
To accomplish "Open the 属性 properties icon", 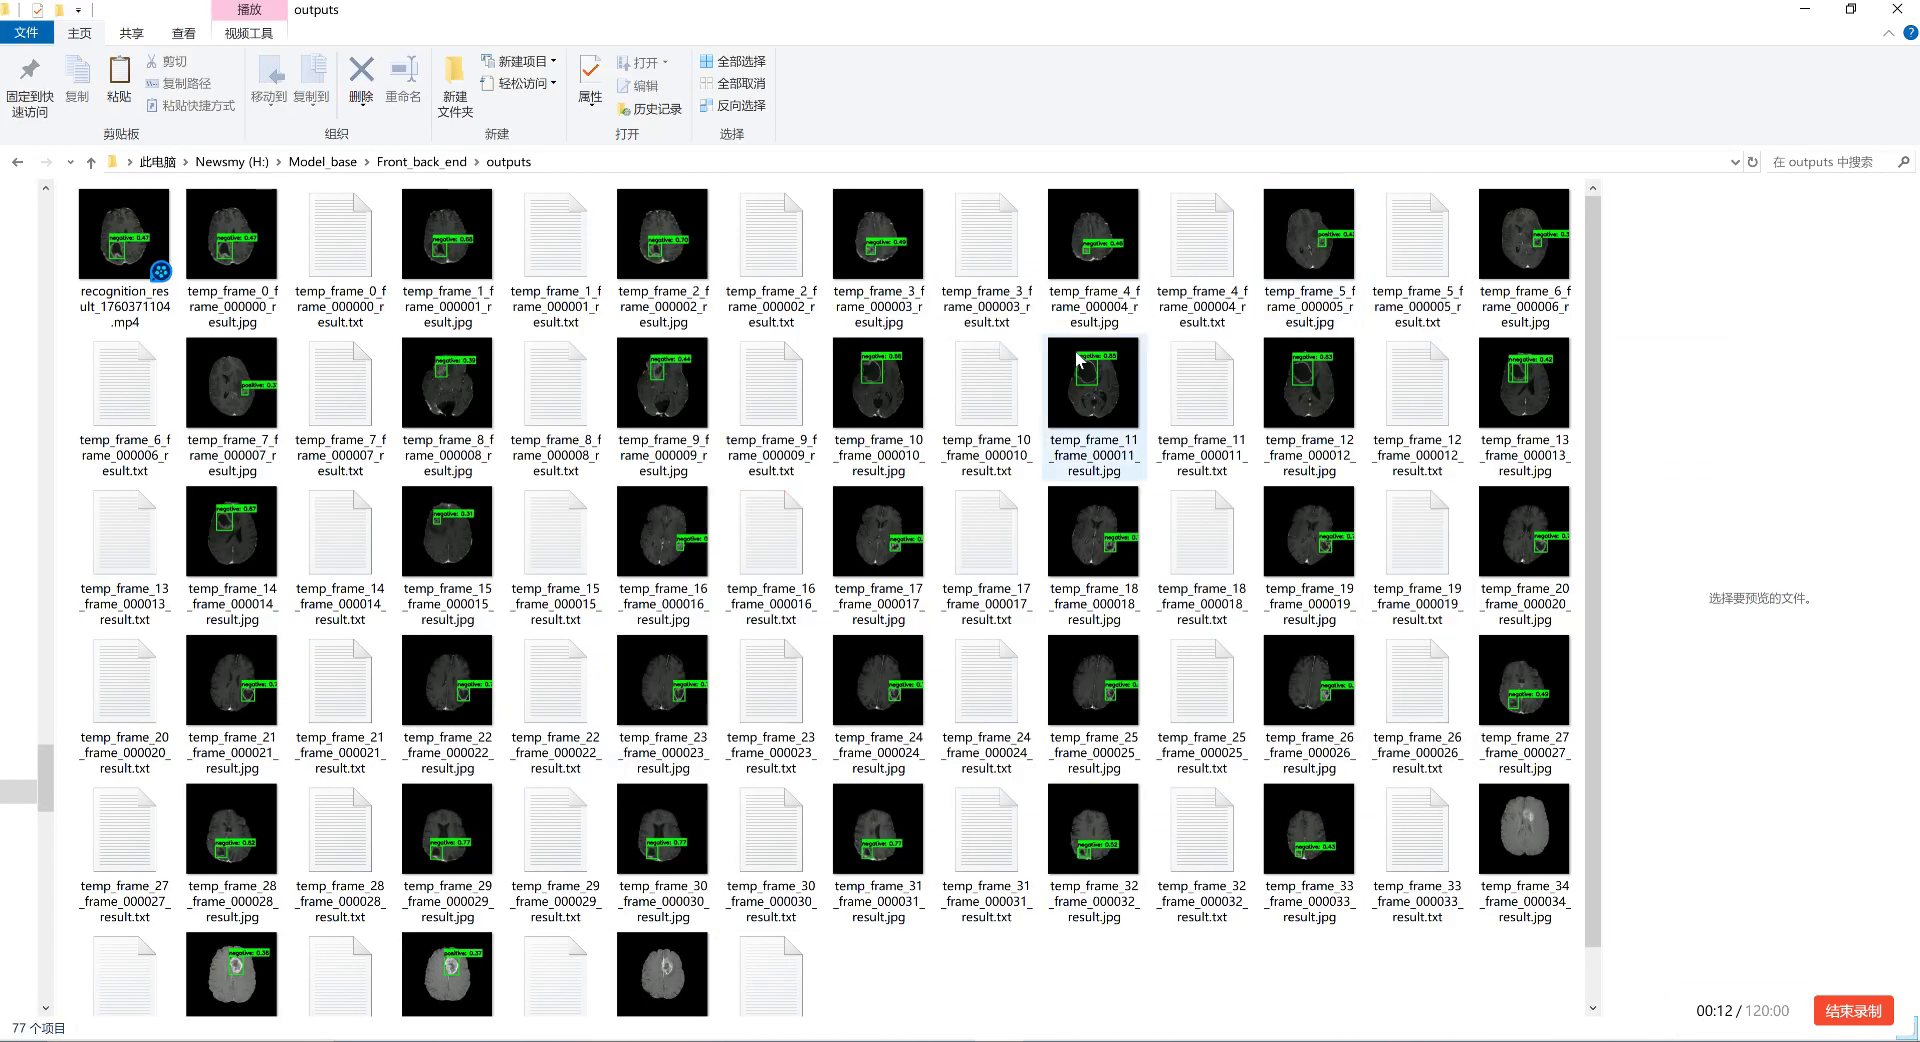I will [x=590, y=70].
